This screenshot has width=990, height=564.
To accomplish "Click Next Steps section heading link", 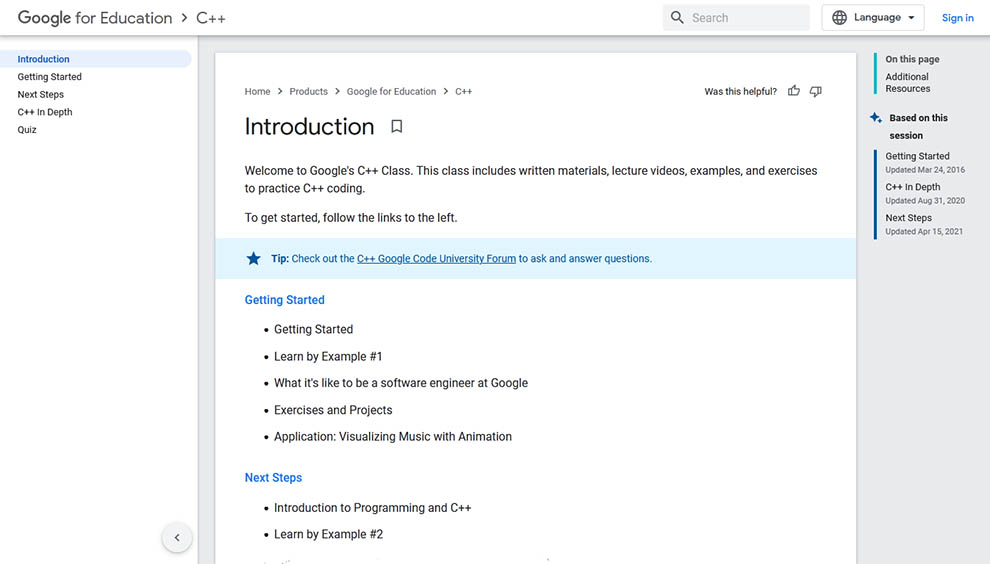I will [273, 477].
